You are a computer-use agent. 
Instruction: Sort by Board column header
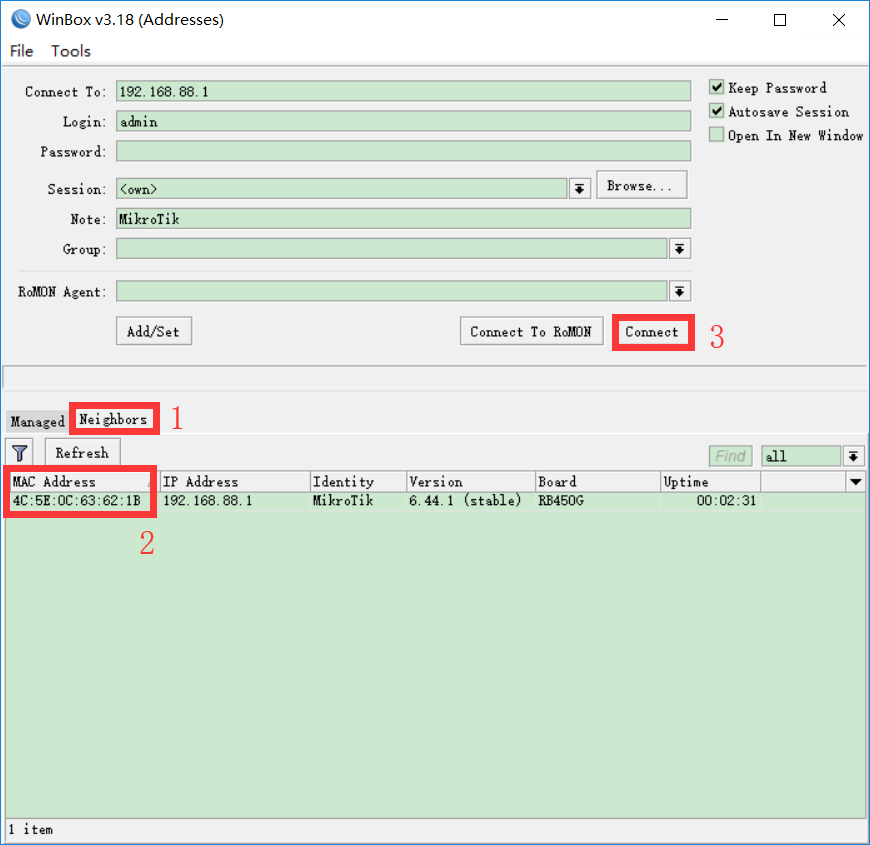598,482
